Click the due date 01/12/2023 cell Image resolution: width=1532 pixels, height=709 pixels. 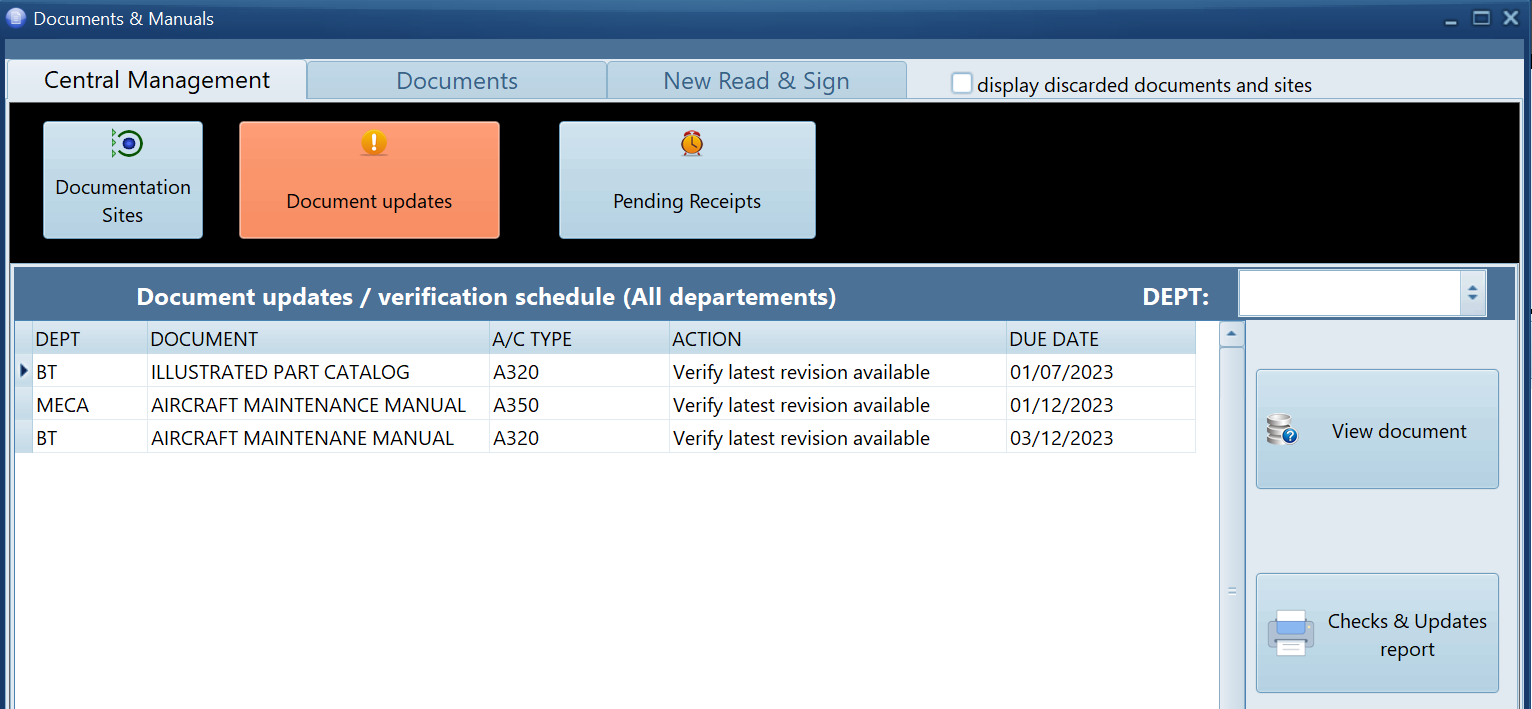pyautogui.click(x=1101, y=405)
